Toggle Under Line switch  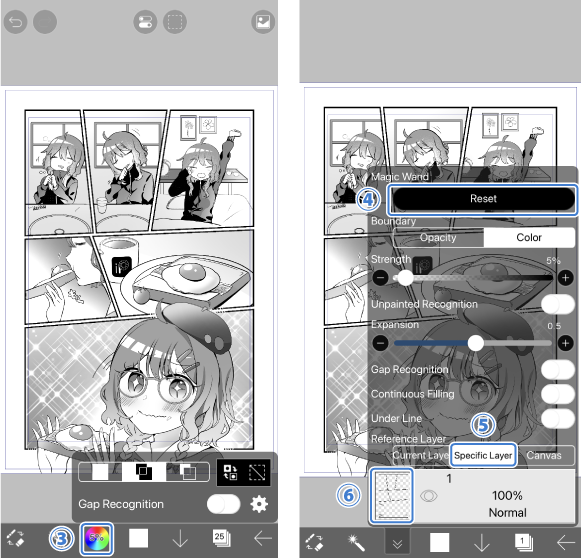tap(558, 419)
